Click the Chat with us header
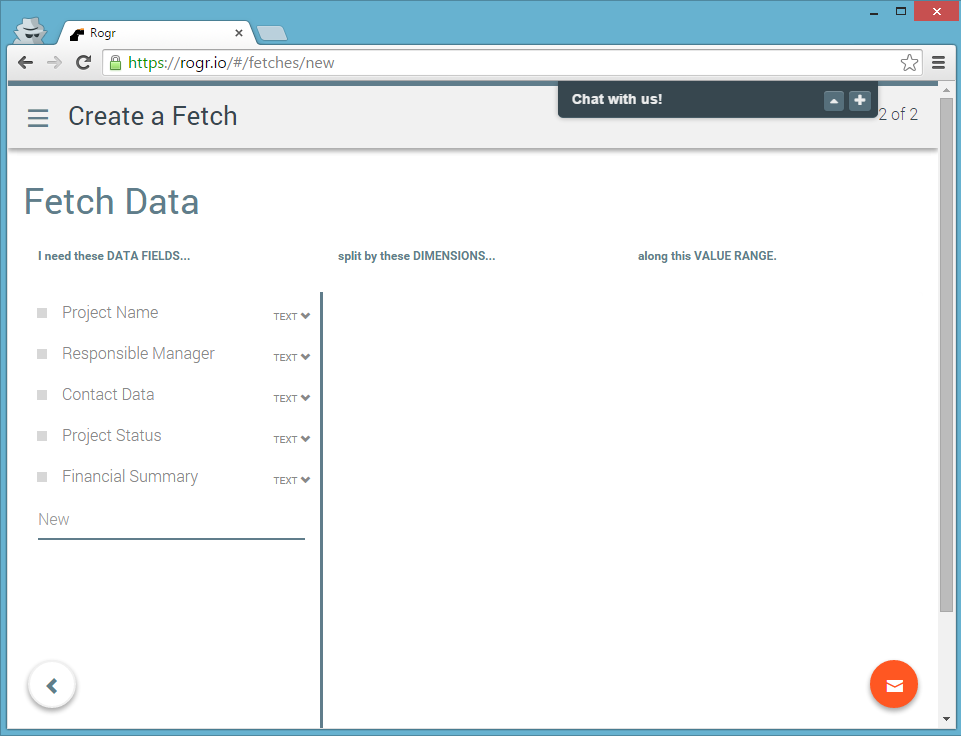961x736 pixels. click(x=616, y=99)
